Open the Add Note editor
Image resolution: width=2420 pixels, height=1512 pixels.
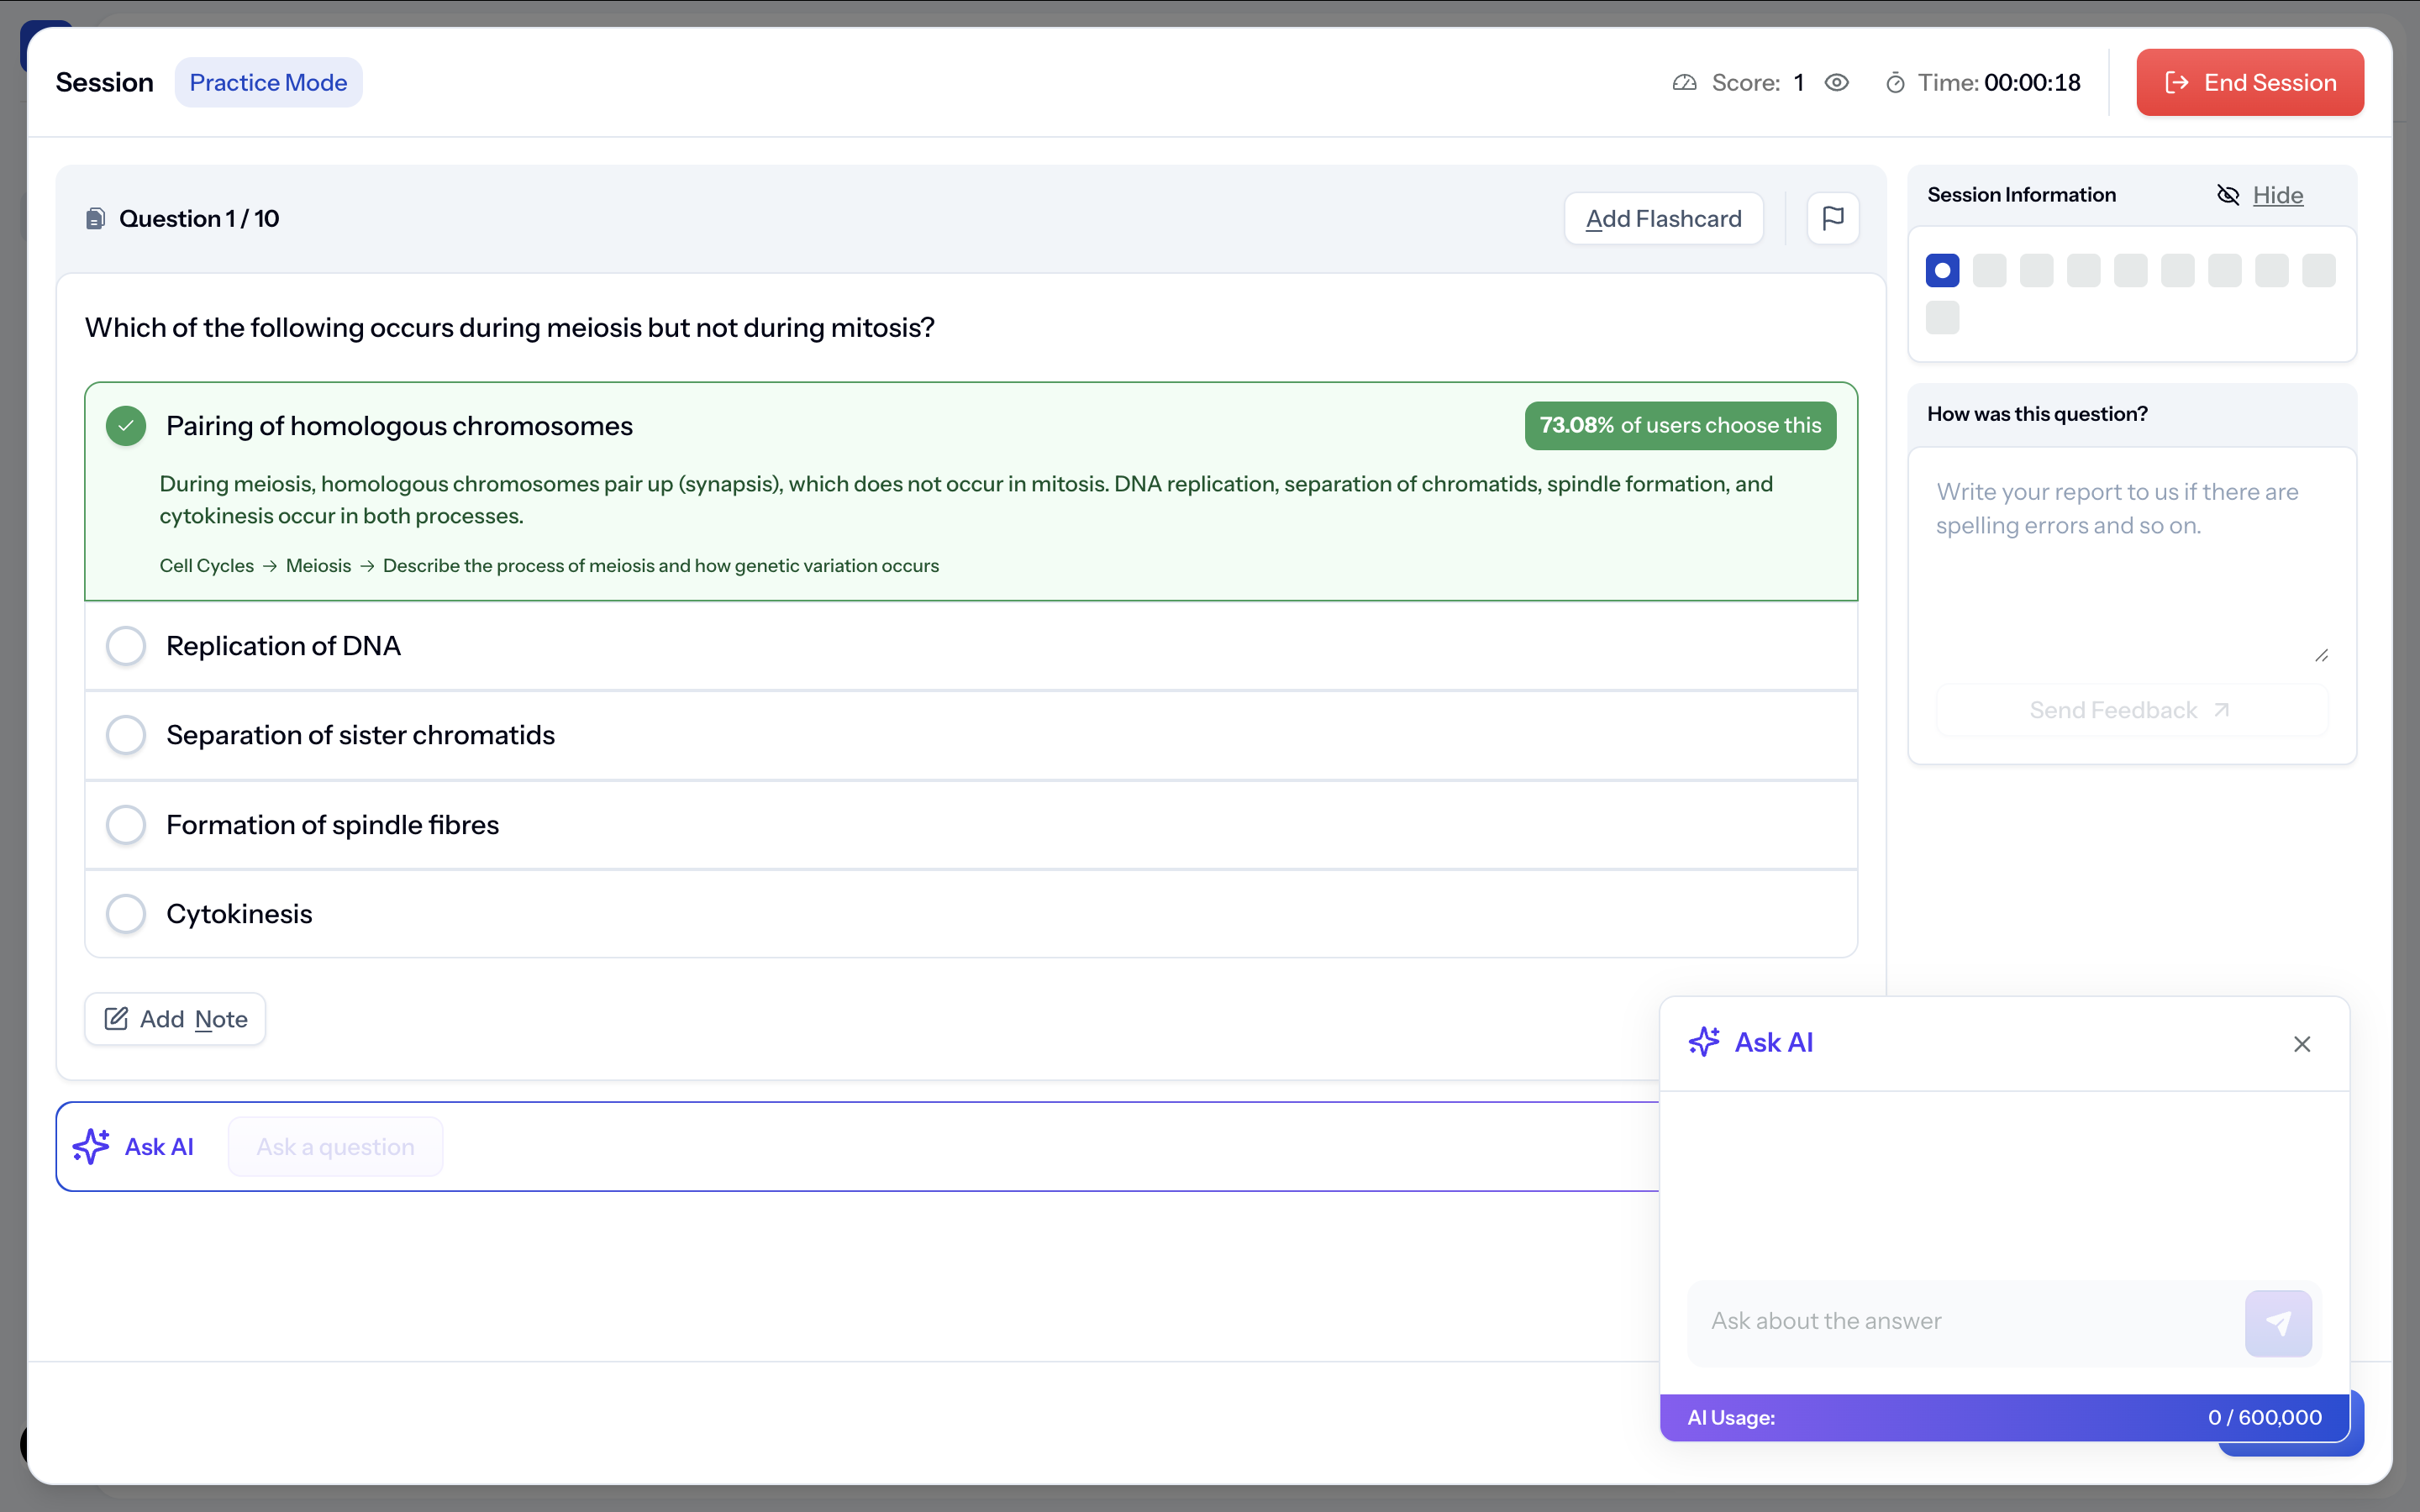click(175, 1019)
